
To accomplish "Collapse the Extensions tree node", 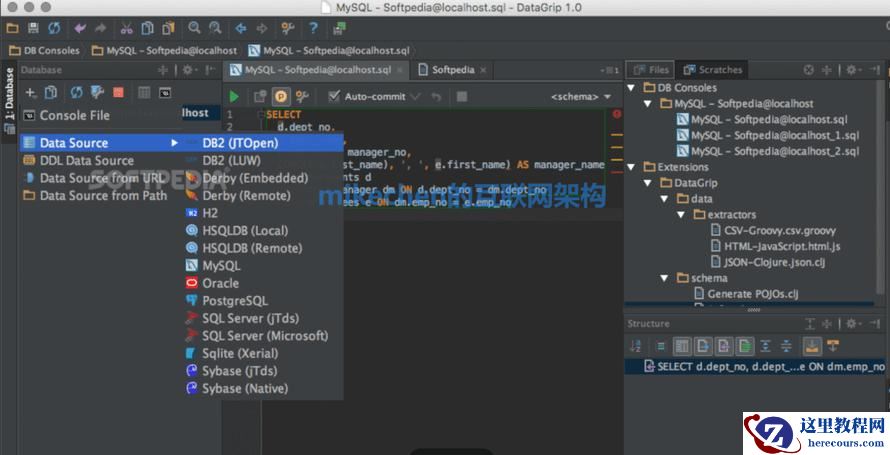I will [x=631, y=167].
